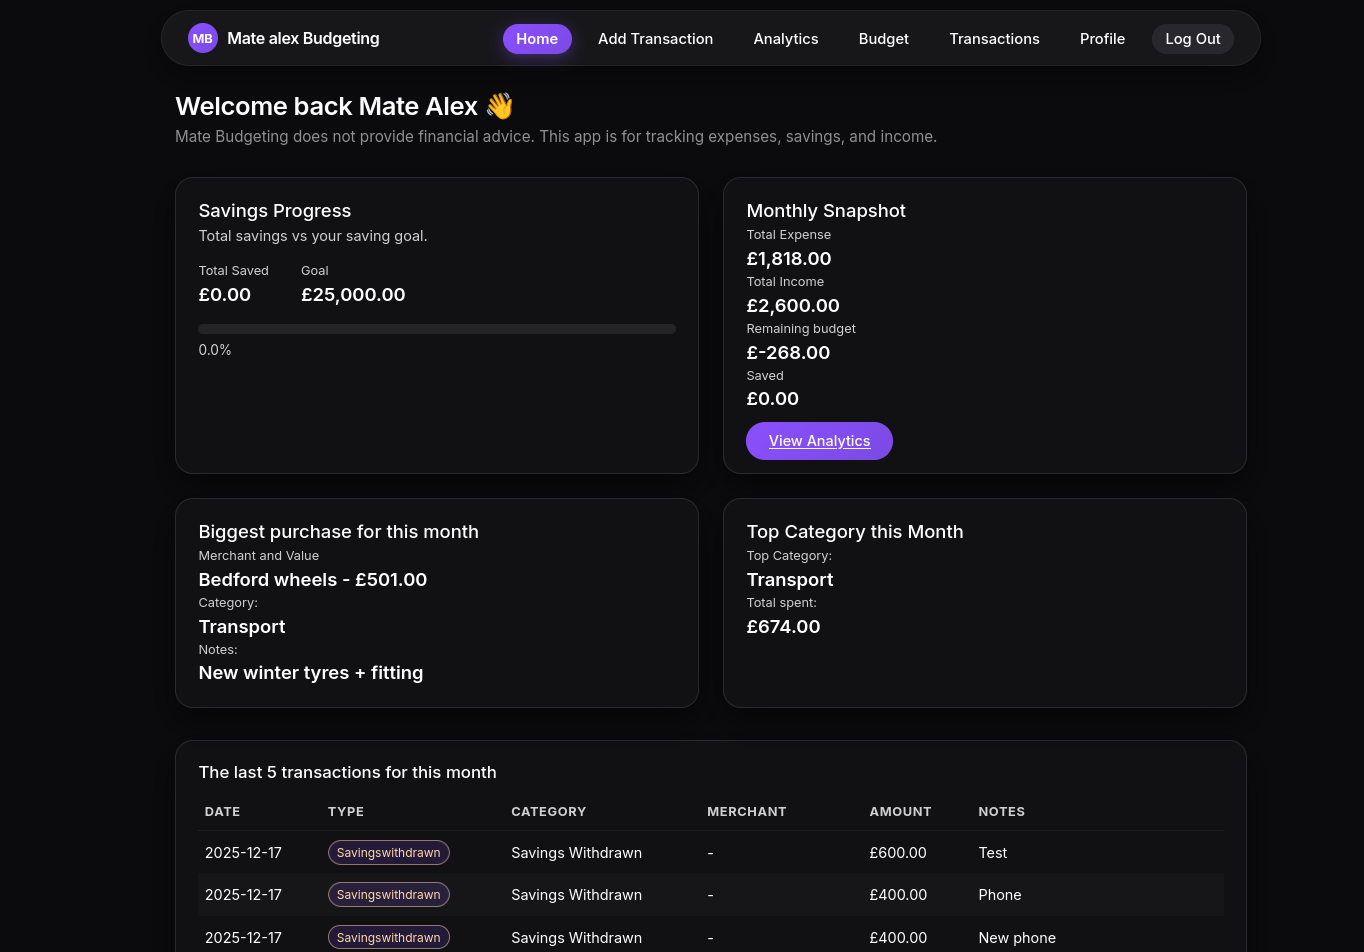Navigate to the Analytics section

pyautogui.click(x=786, y=39)
